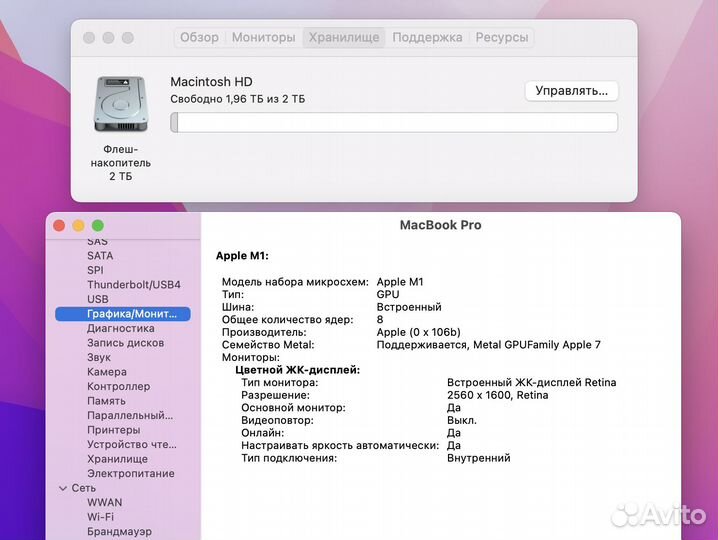Click the Управлять… button

[x=571, y=91]
